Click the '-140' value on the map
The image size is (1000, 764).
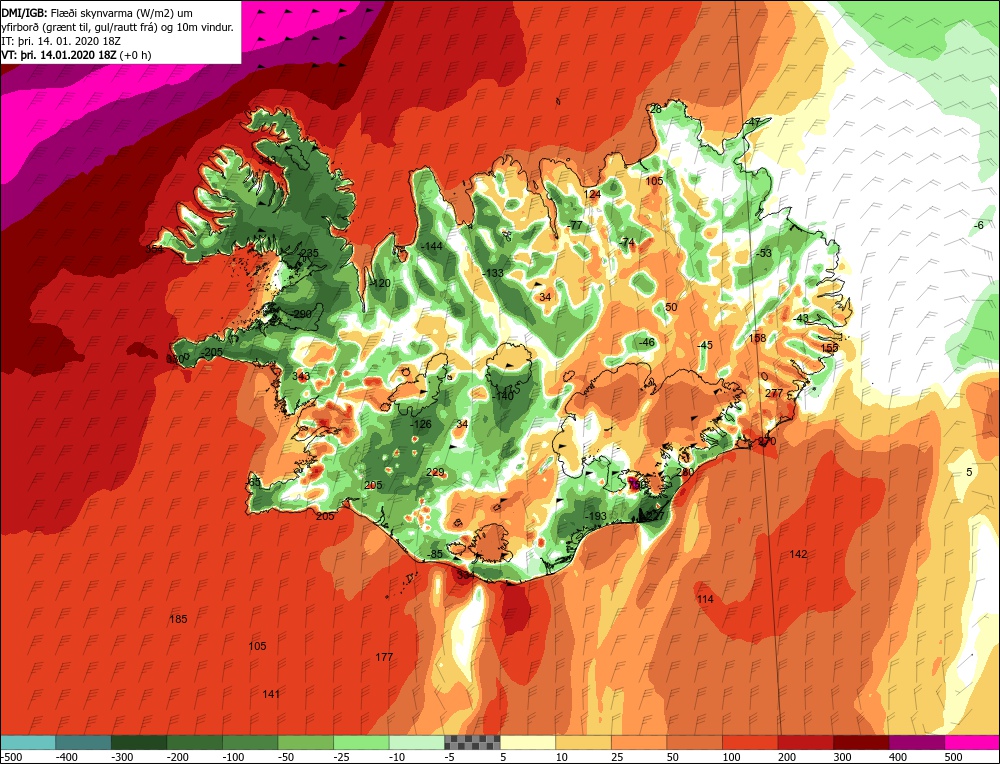pyautogui.click(x=504, y=396)
